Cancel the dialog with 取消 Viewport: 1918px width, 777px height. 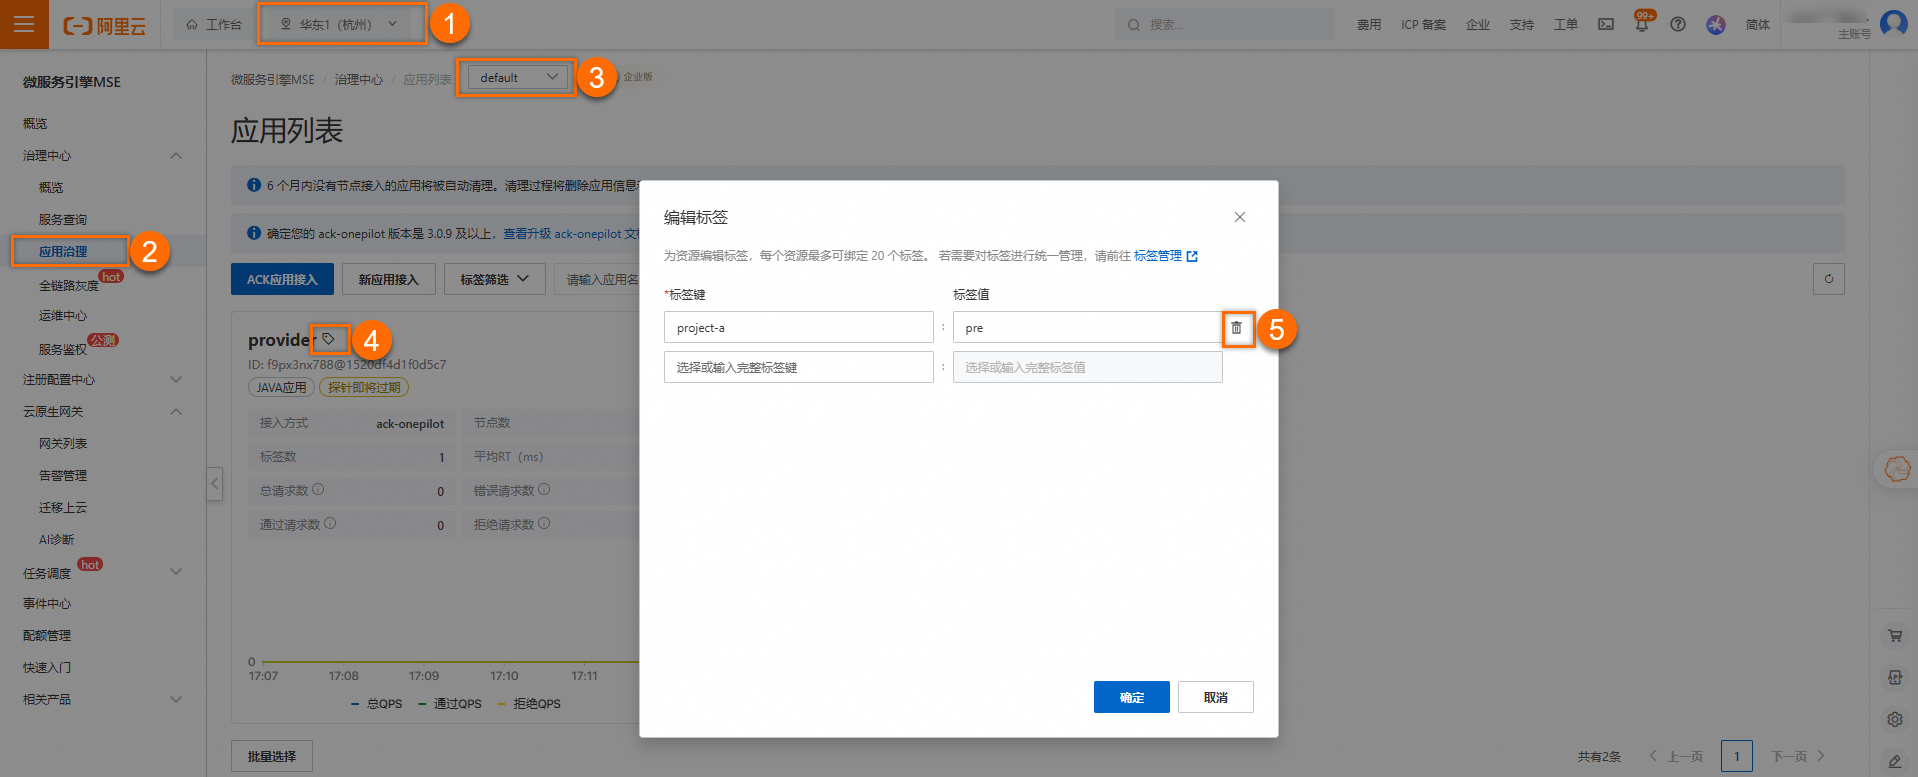[x=1215, y=697]
